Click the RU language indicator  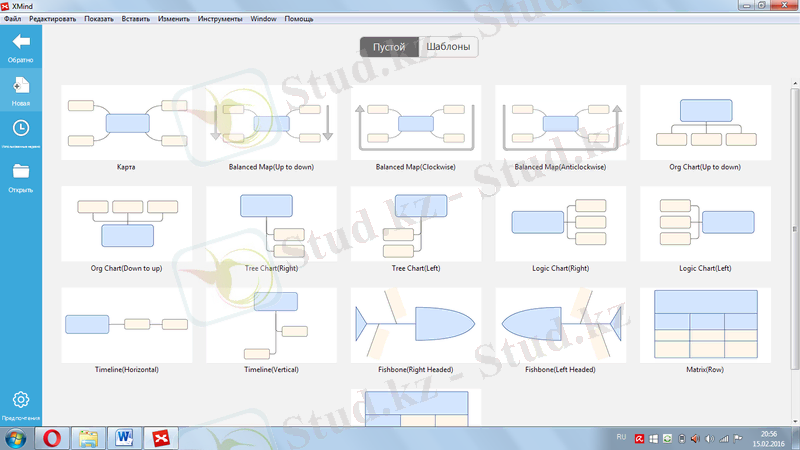(621, 437)
